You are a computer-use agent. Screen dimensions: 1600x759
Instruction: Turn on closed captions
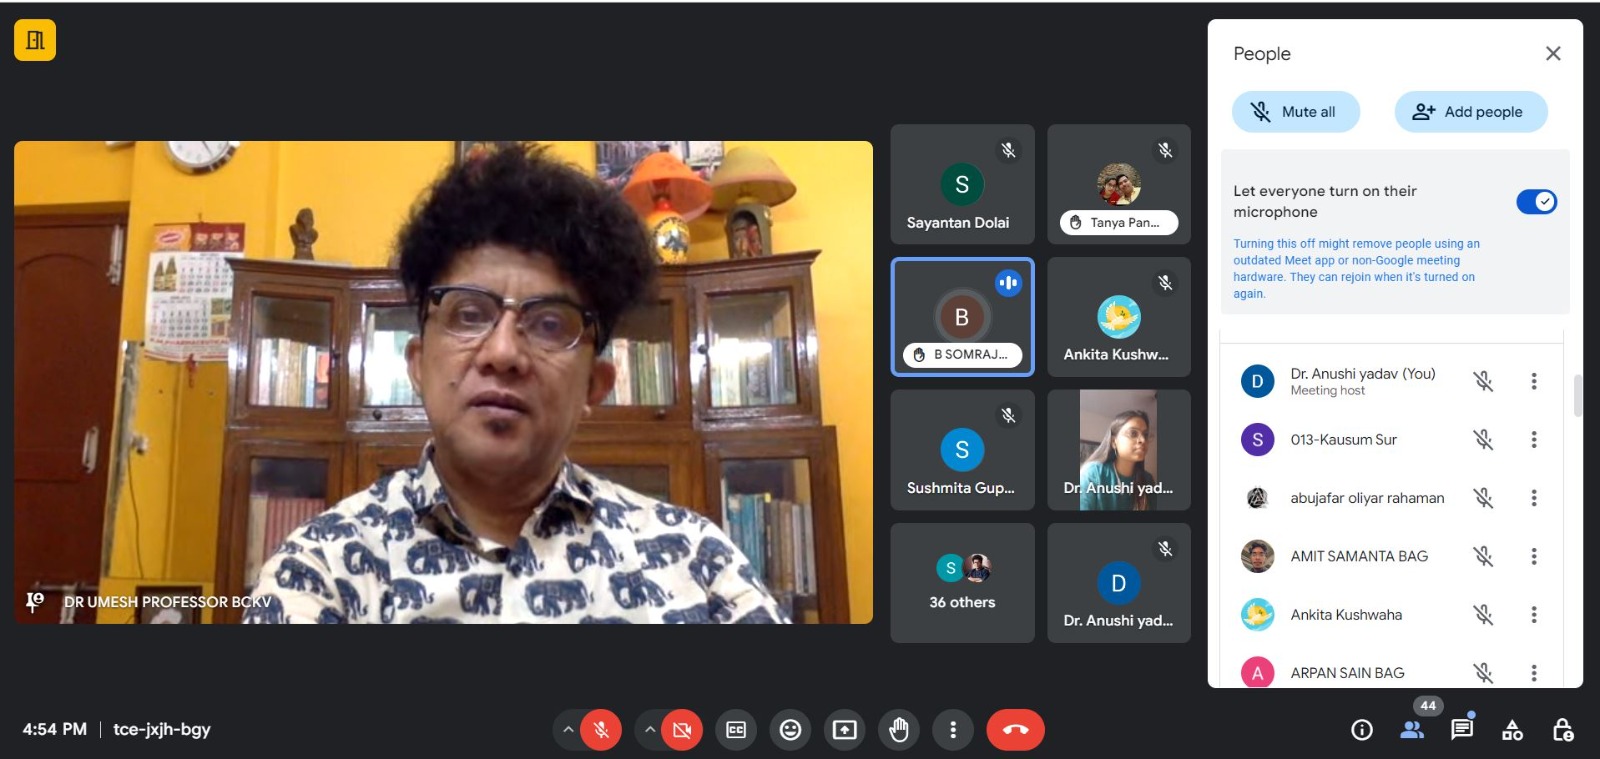coord(736,730)
